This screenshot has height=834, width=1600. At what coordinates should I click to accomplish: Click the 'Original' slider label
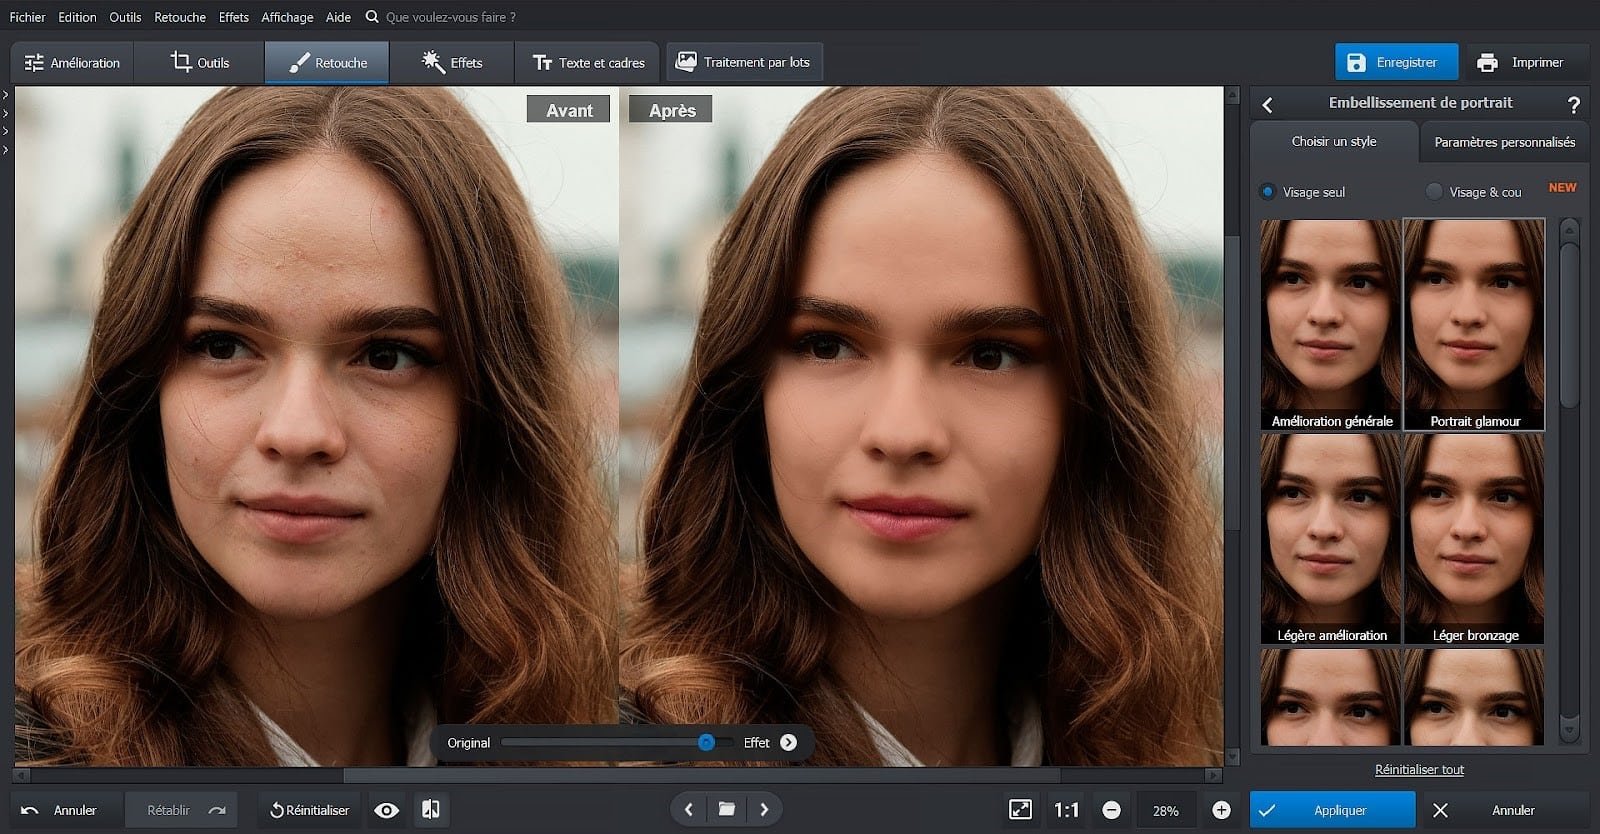pyautogui.click(x=468, y=742)
